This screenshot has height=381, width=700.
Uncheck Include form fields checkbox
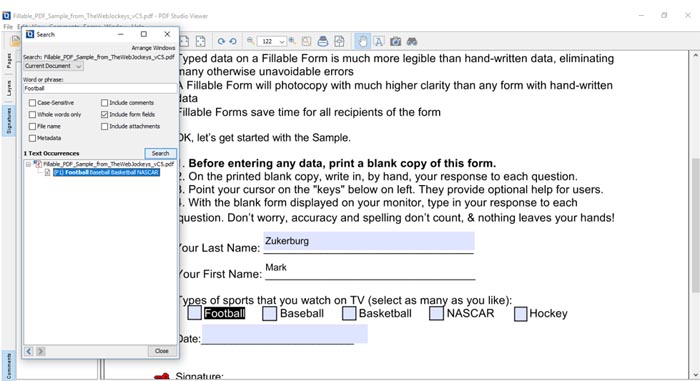[x=104, y=115]
